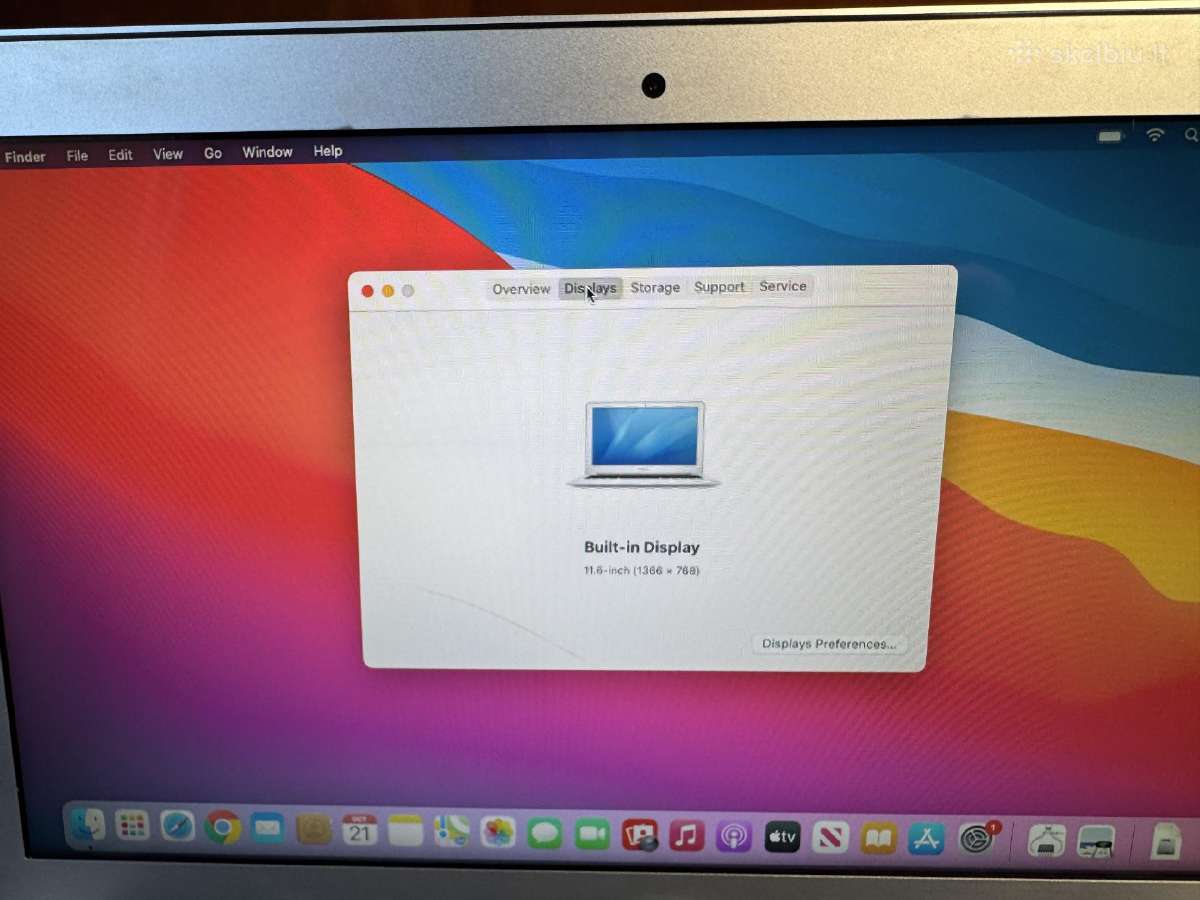The width and height of the screenshot is (1200, 900).
Task: Open the Mail app in the Dock
Action: point(267,827)
